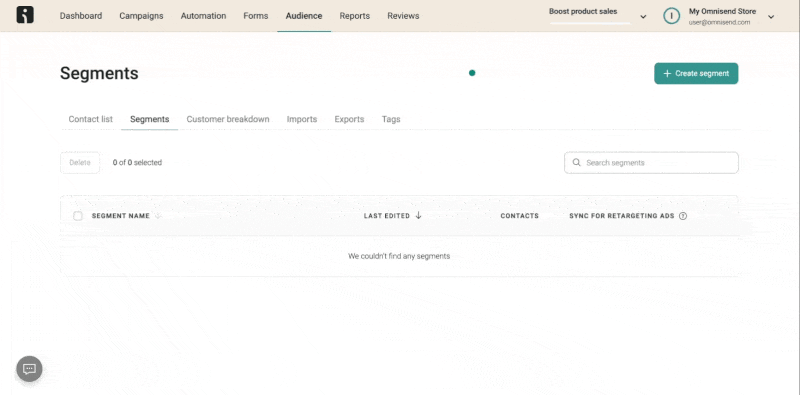Screen dimensions: 800x395
Task: Click the My Omnisend Store name
Action: 722,11
